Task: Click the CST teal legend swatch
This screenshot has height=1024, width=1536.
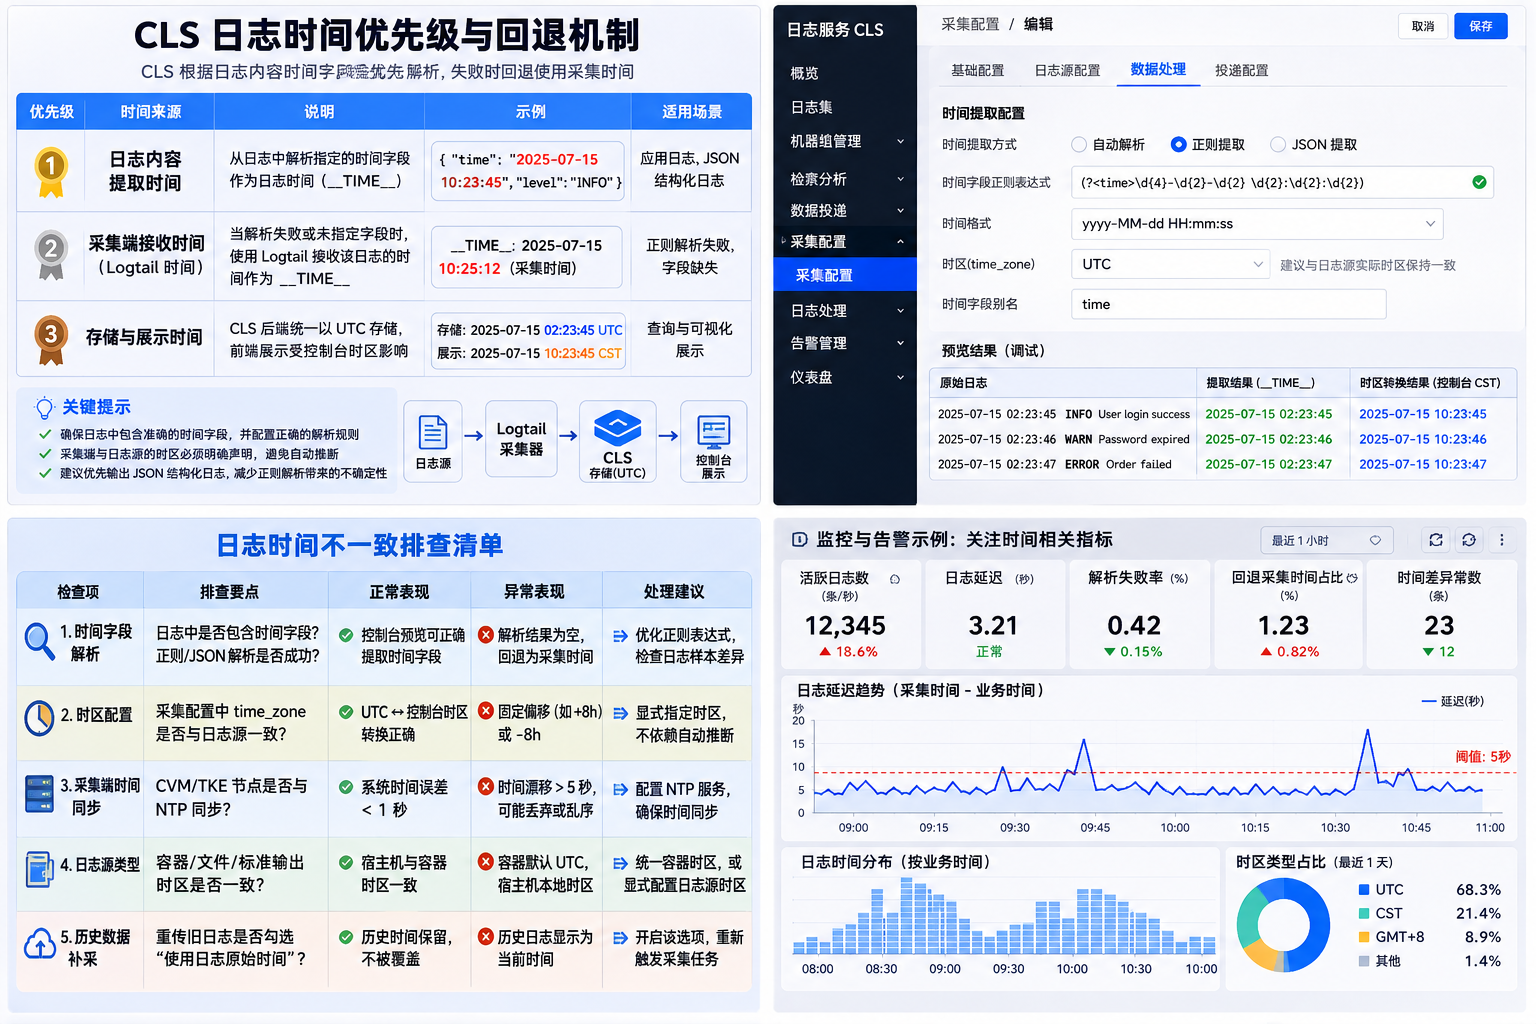Action: pyautogui.click(x=1364, y=913)
